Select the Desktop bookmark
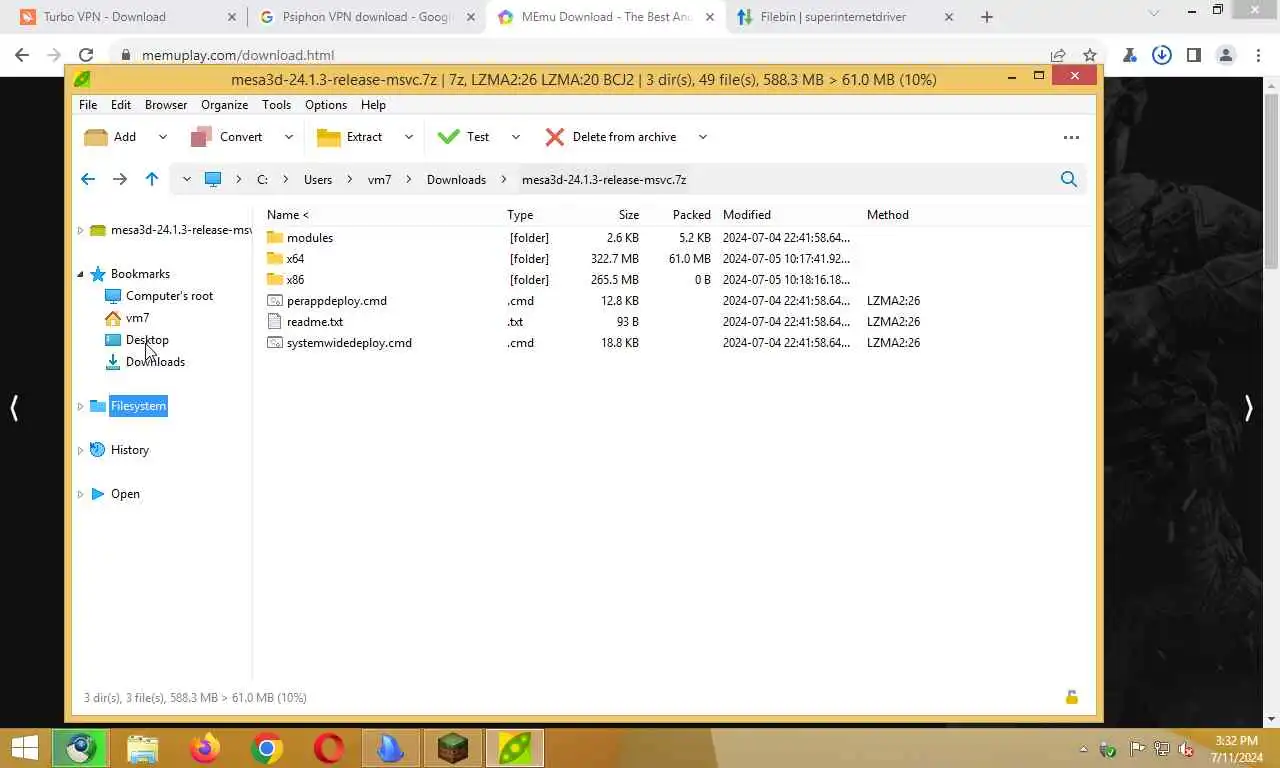The height and width of the screenshot is (768, 1280). click(x=147, y=340)
